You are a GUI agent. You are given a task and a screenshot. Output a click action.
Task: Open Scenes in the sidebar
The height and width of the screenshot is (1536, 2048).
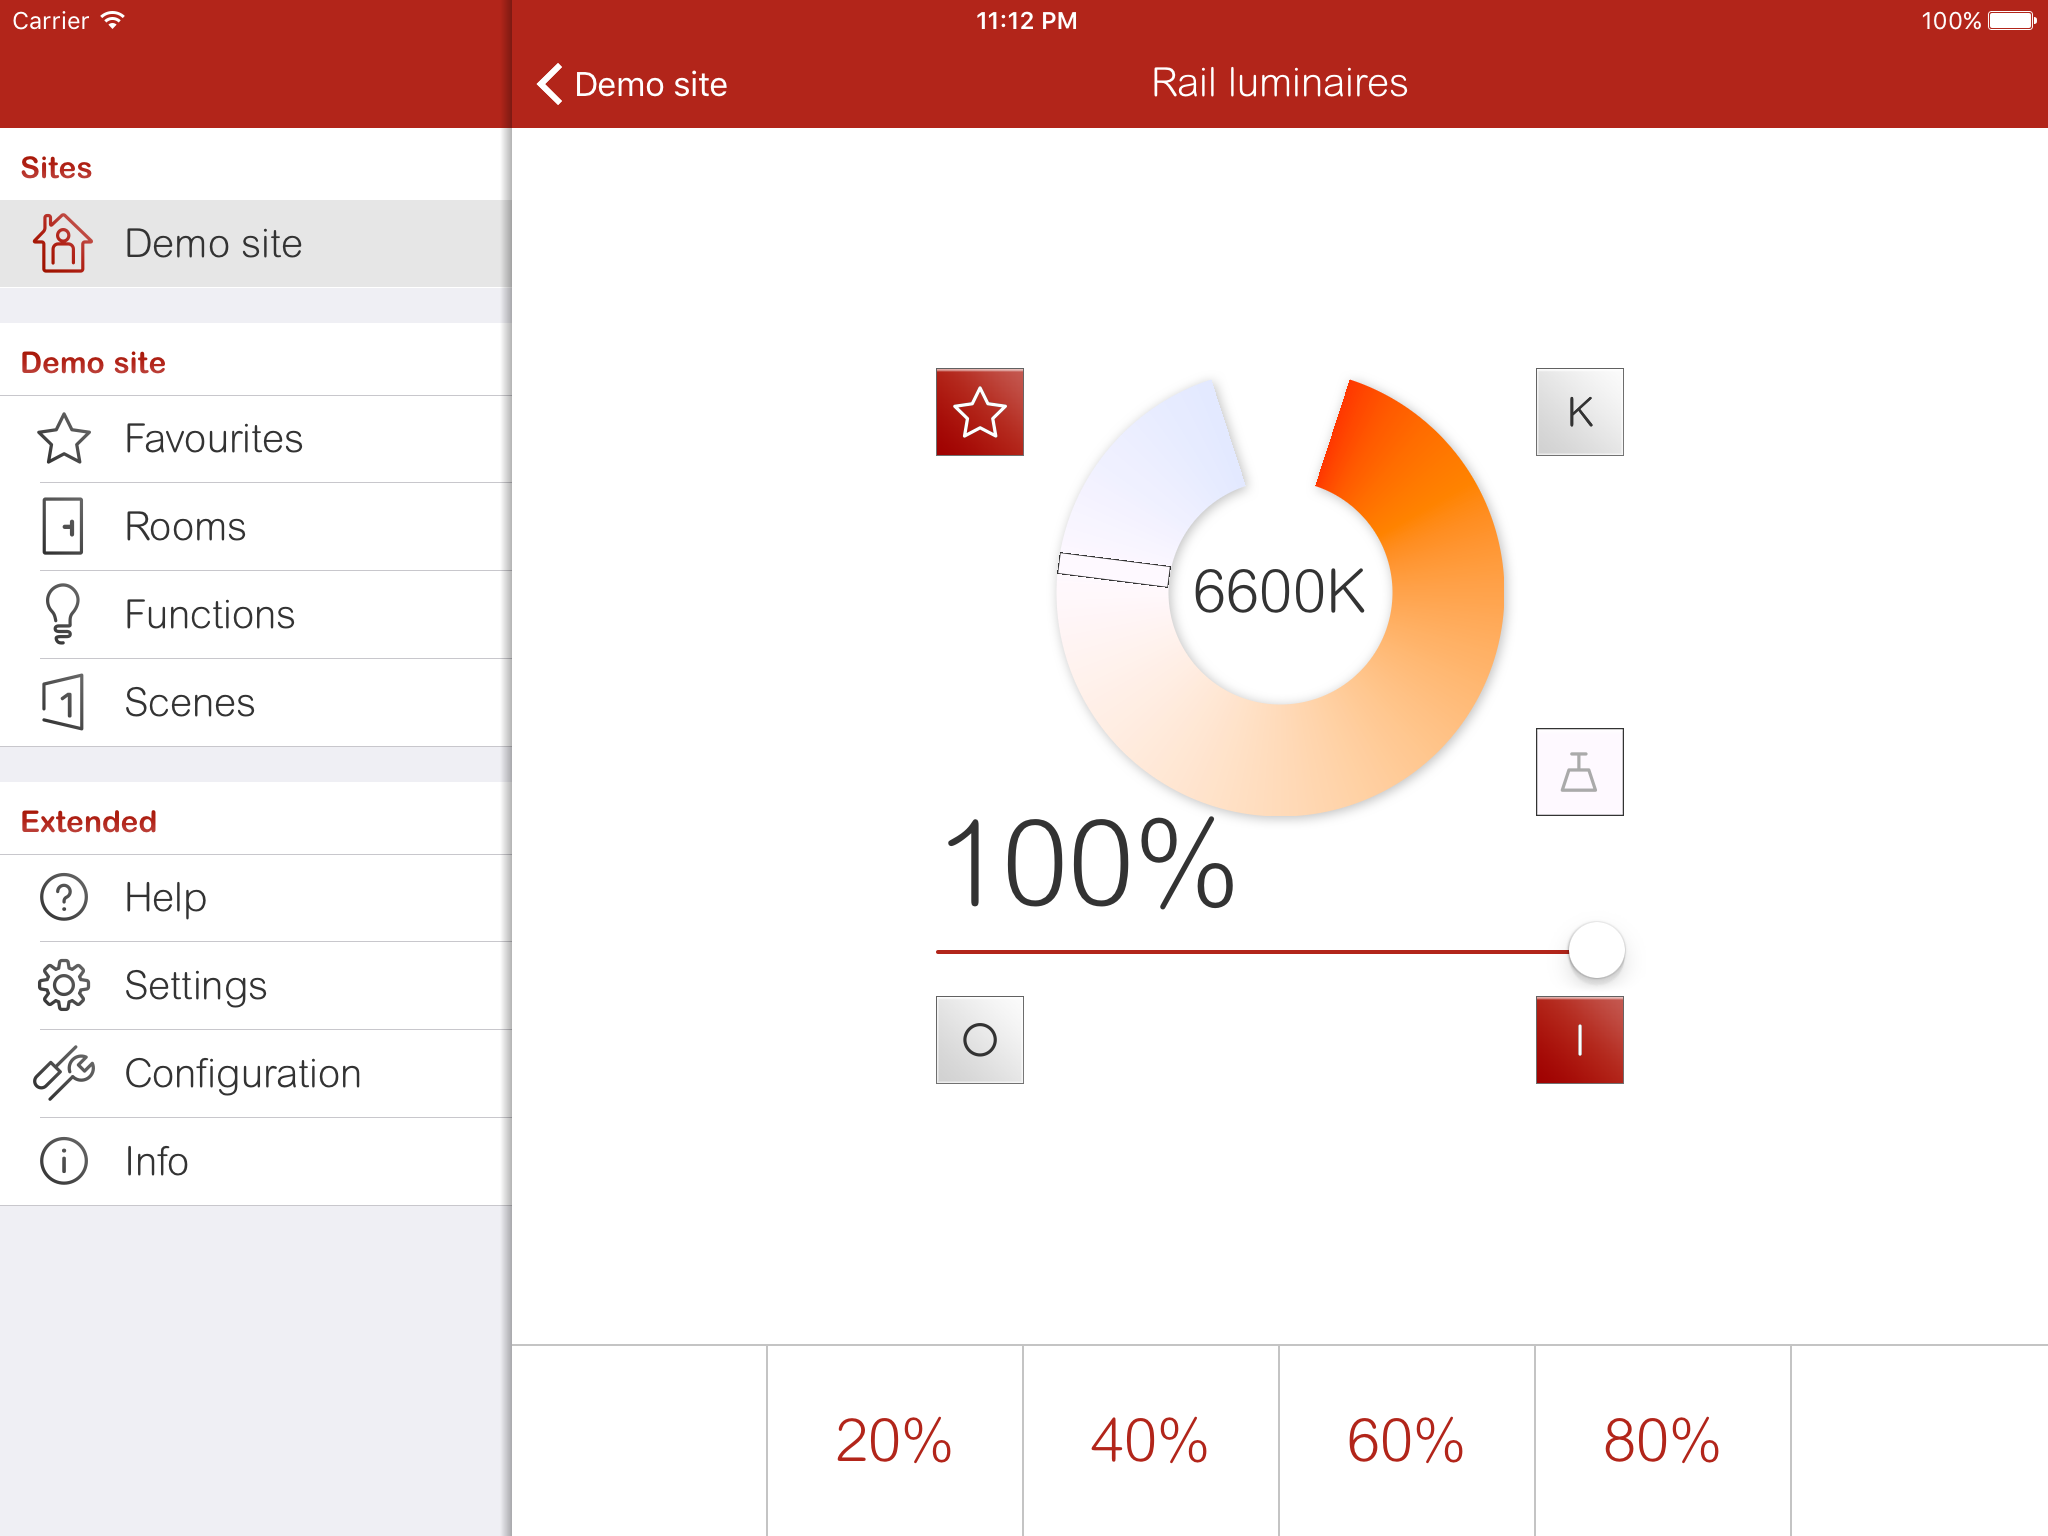tap(189, 703)
